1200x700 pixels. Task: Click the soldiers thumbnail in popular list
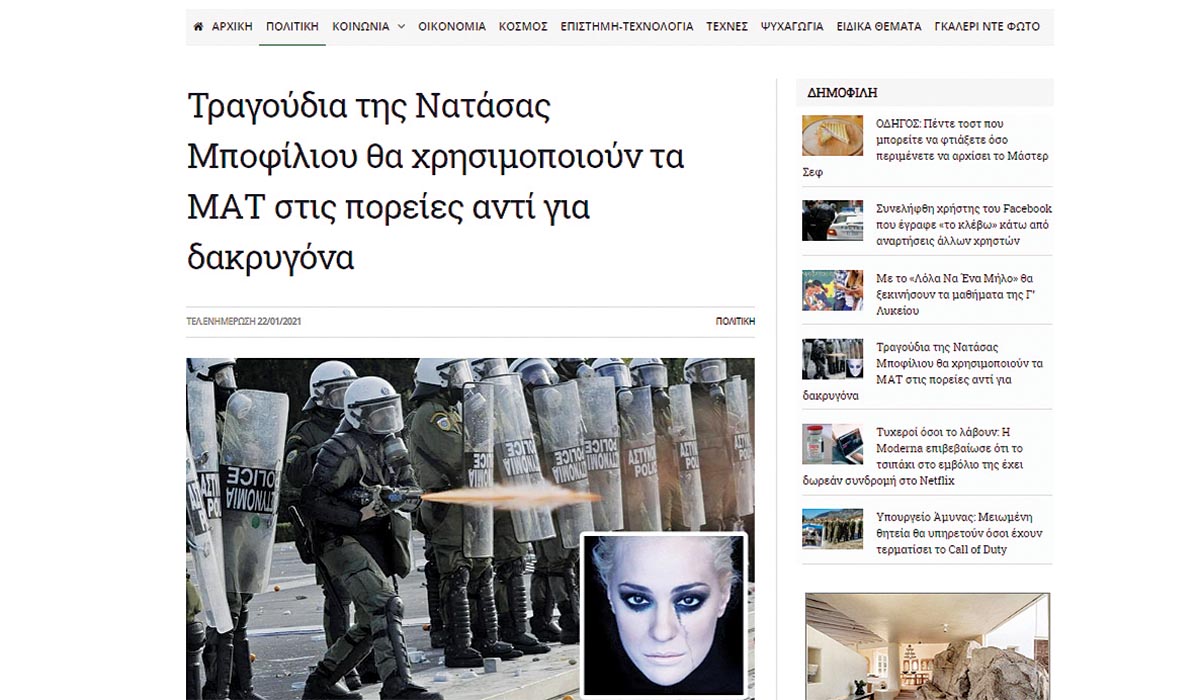tap(832, 529)
